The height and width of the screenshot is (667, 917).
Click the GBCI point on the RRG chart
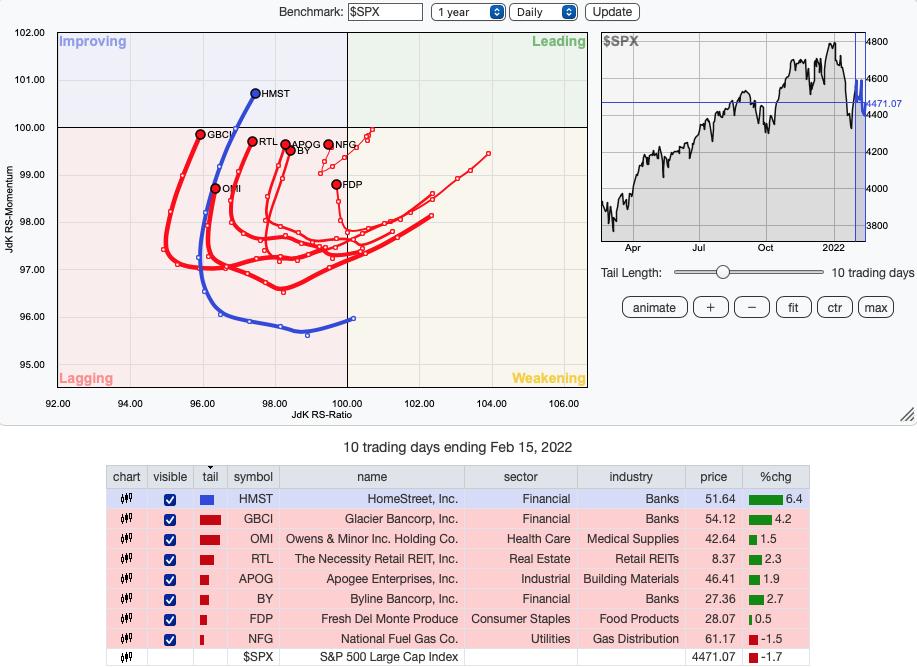click(x=200, y=134)
